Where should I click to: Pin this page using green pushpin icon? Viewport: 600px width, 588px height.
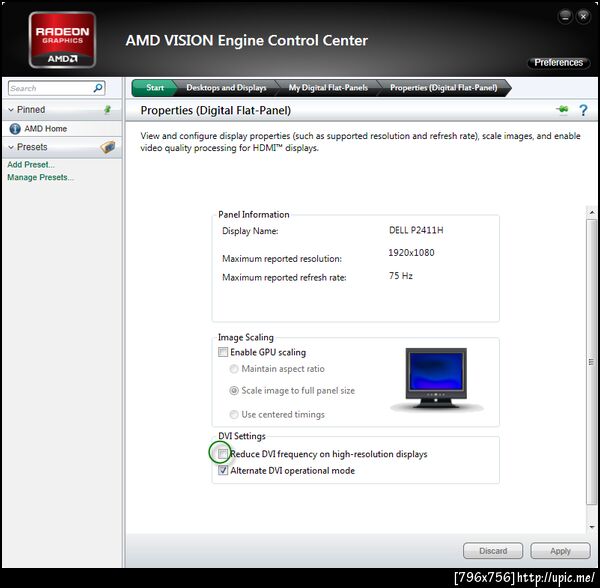point(562,110)
